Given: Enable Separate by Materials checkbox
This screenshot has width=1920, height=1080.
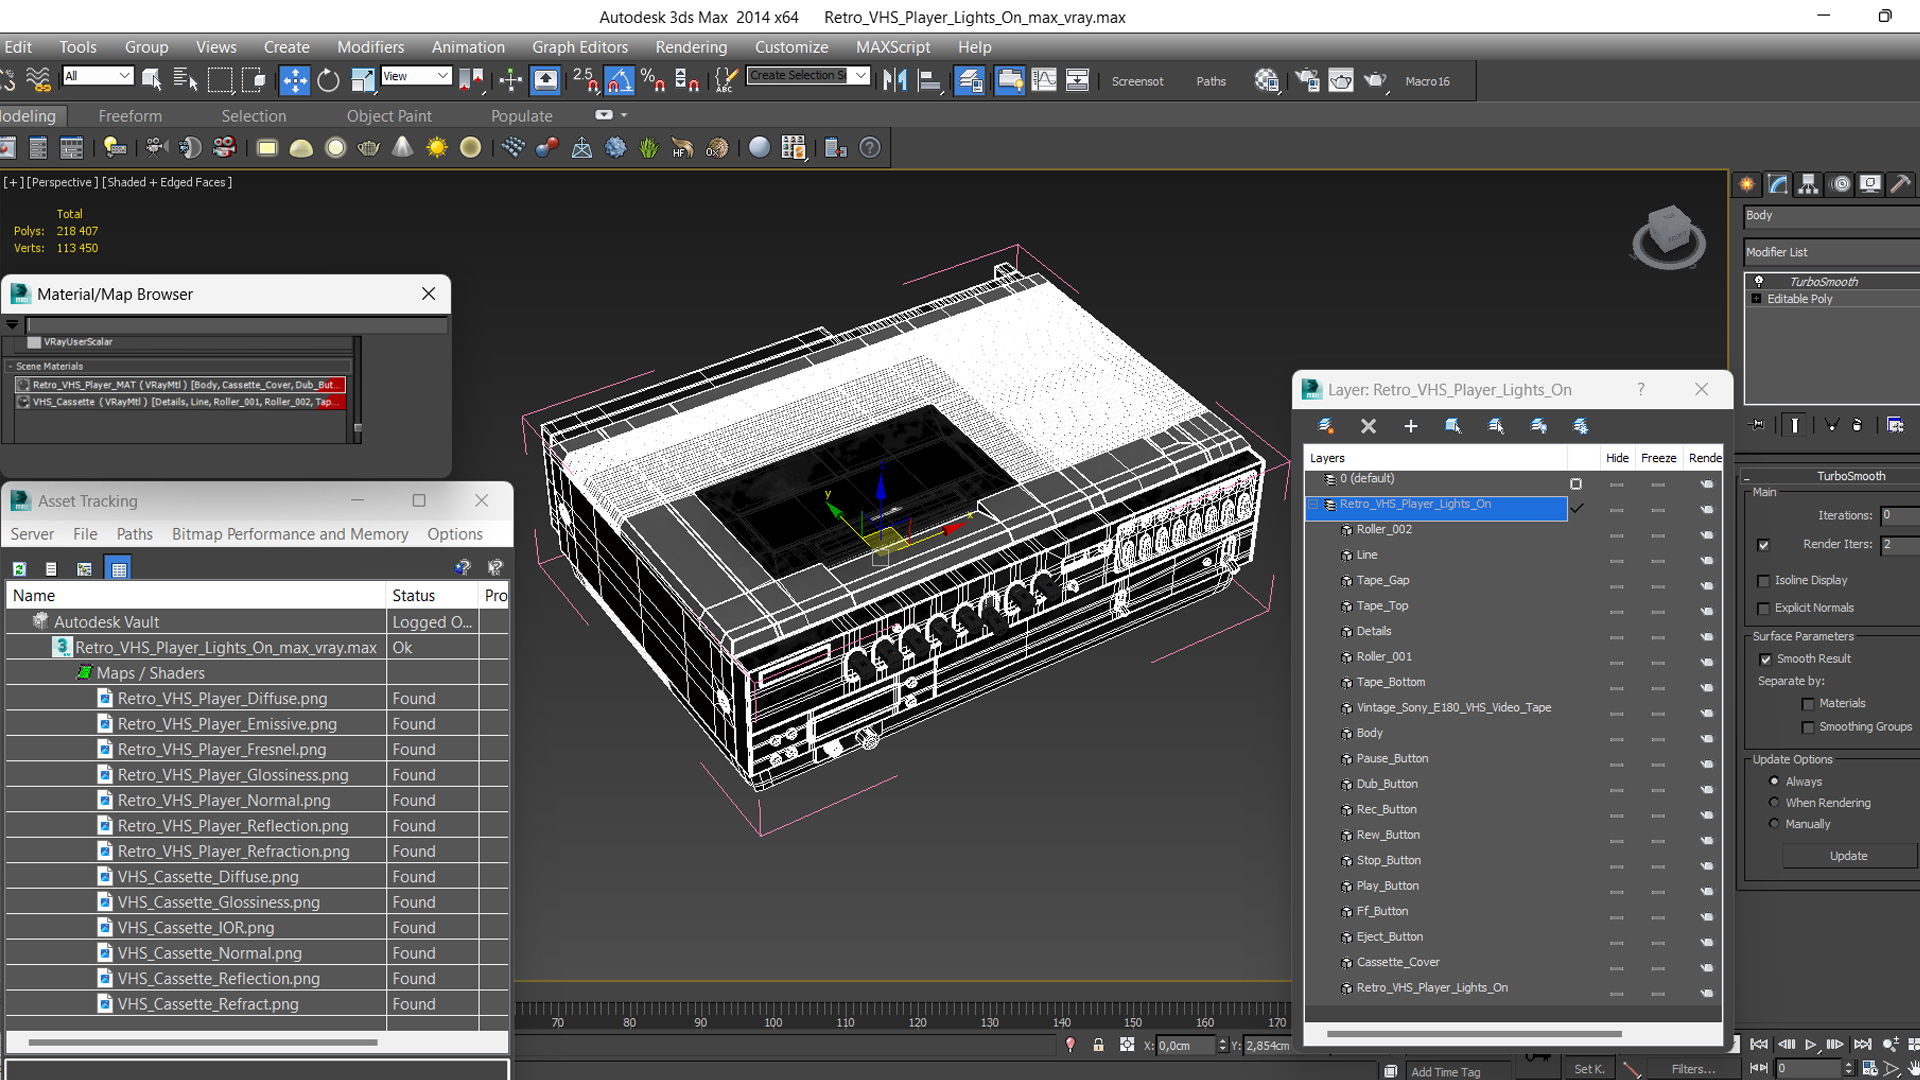Looking at the screenshot, I should [1807, 704].
